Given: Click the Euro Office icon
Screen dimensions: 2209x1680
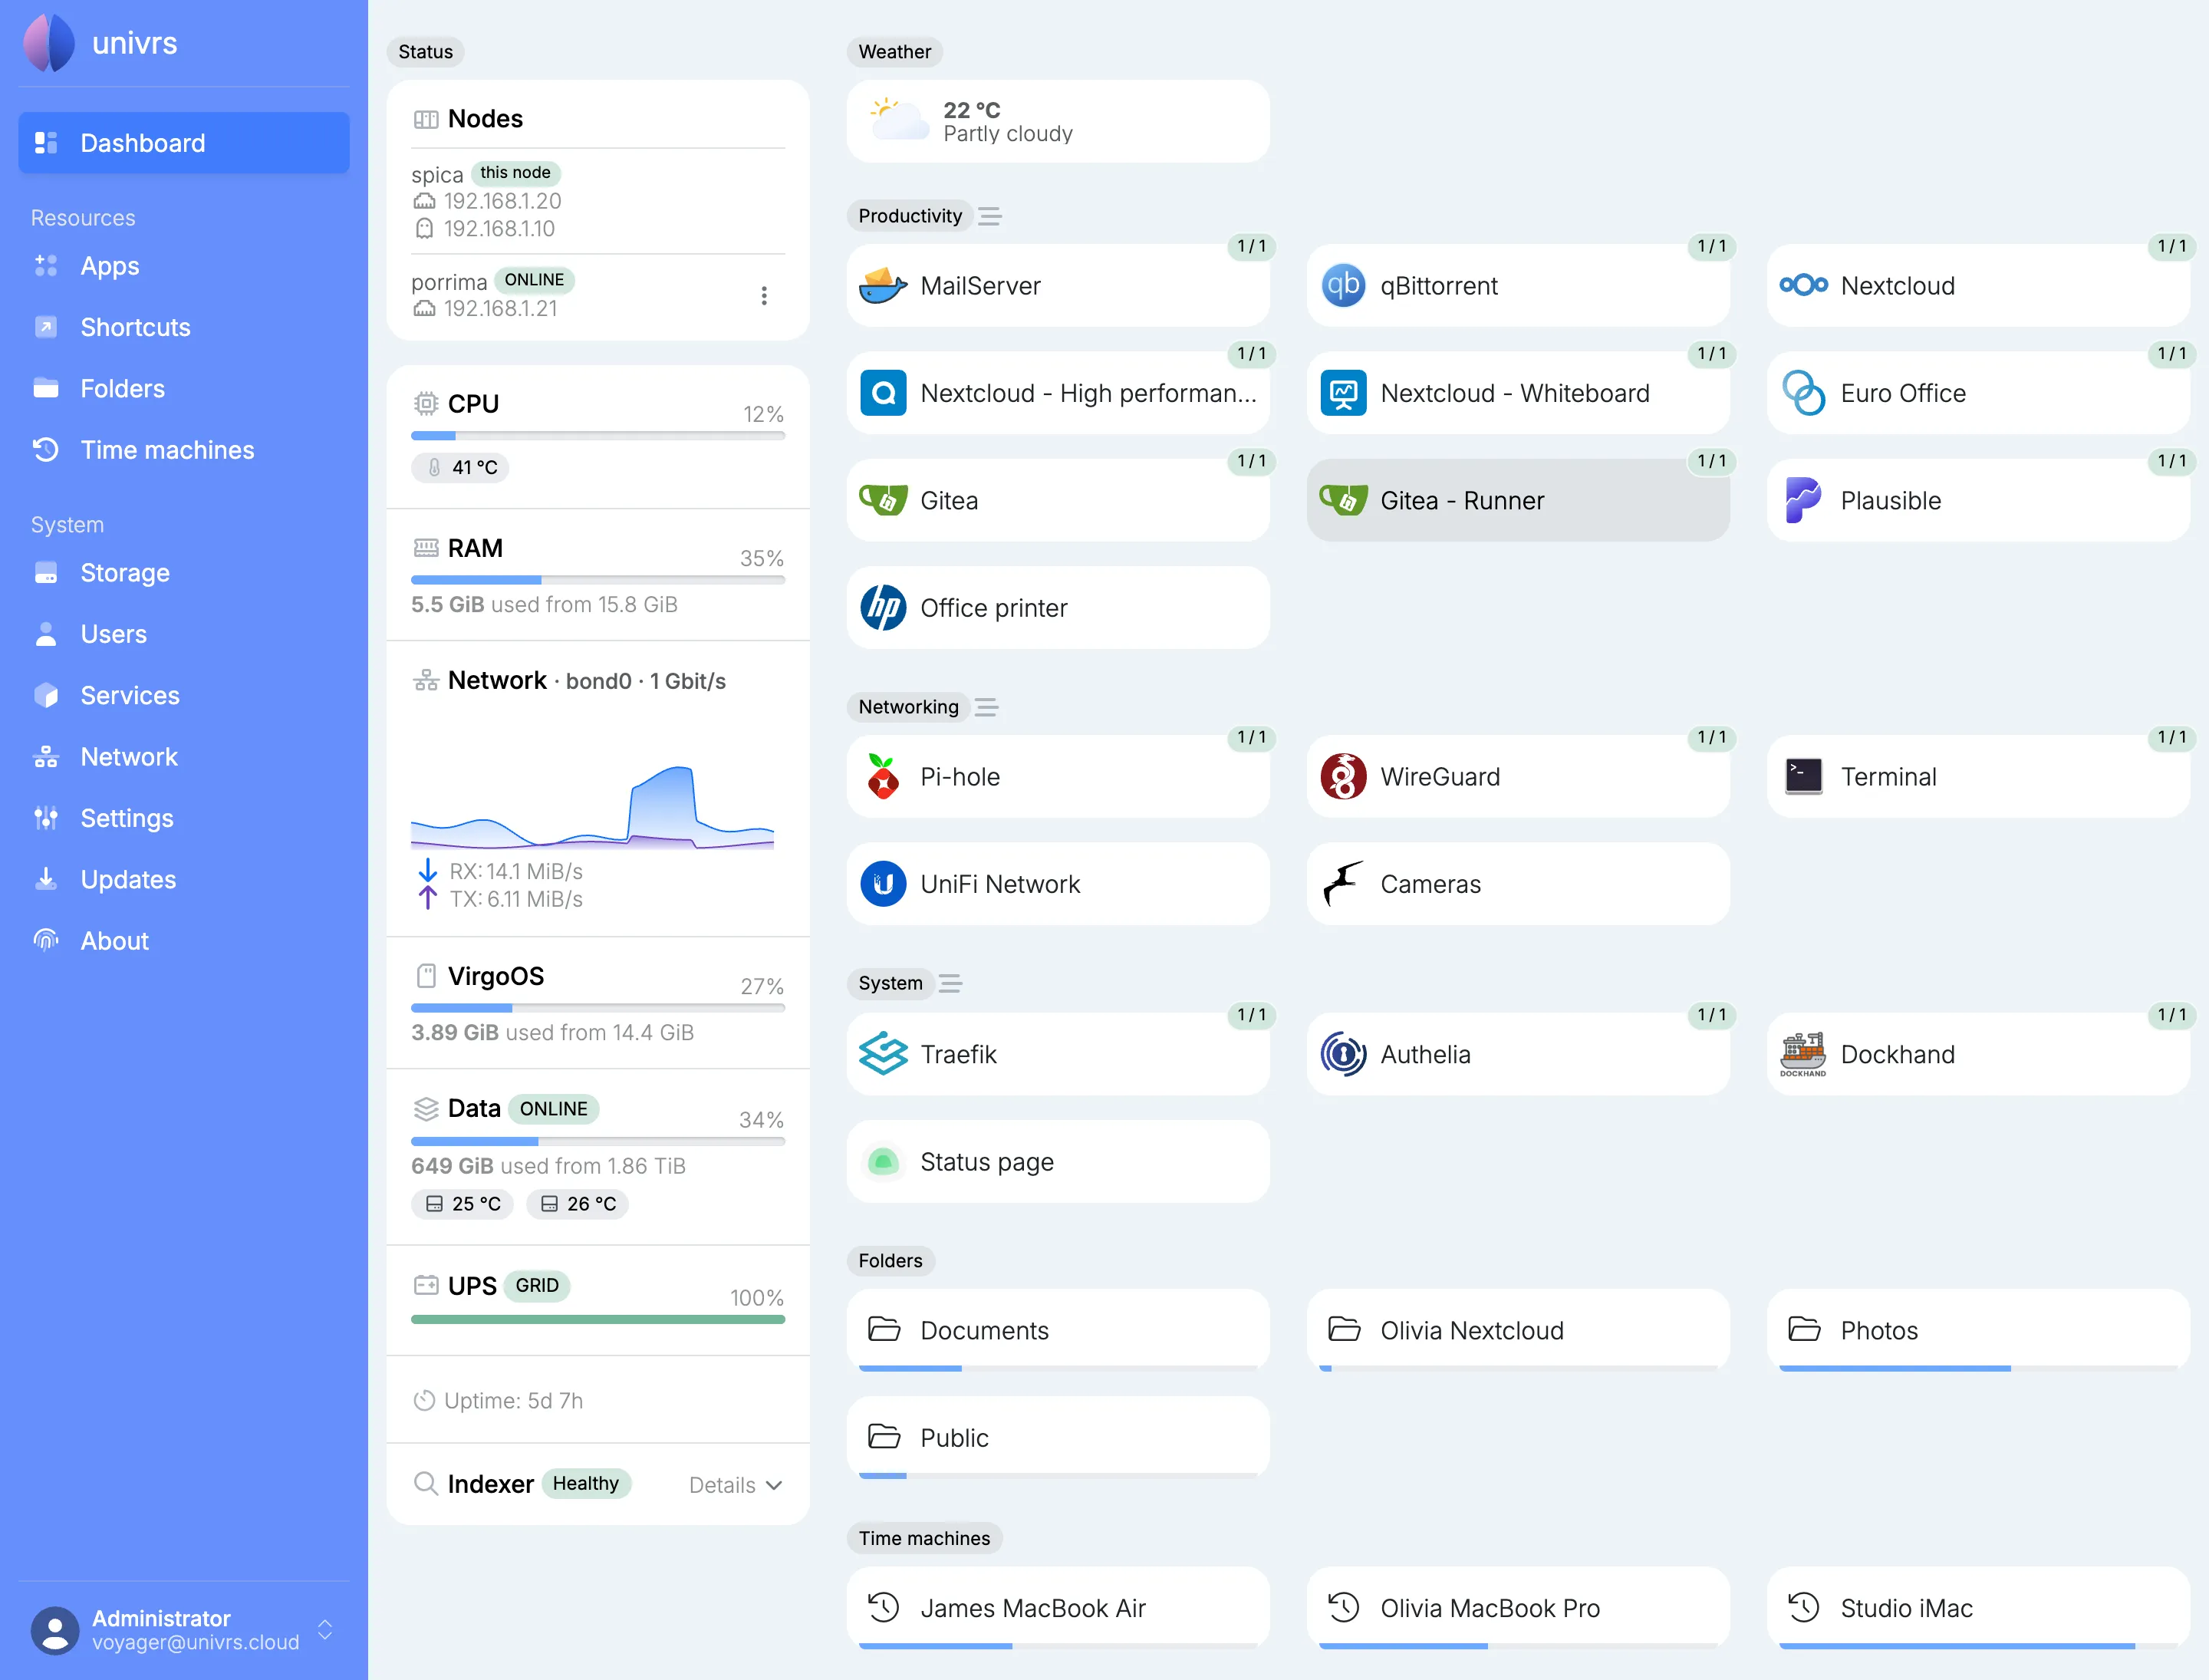Looking at the screenshot, I should click(1803, 393).
